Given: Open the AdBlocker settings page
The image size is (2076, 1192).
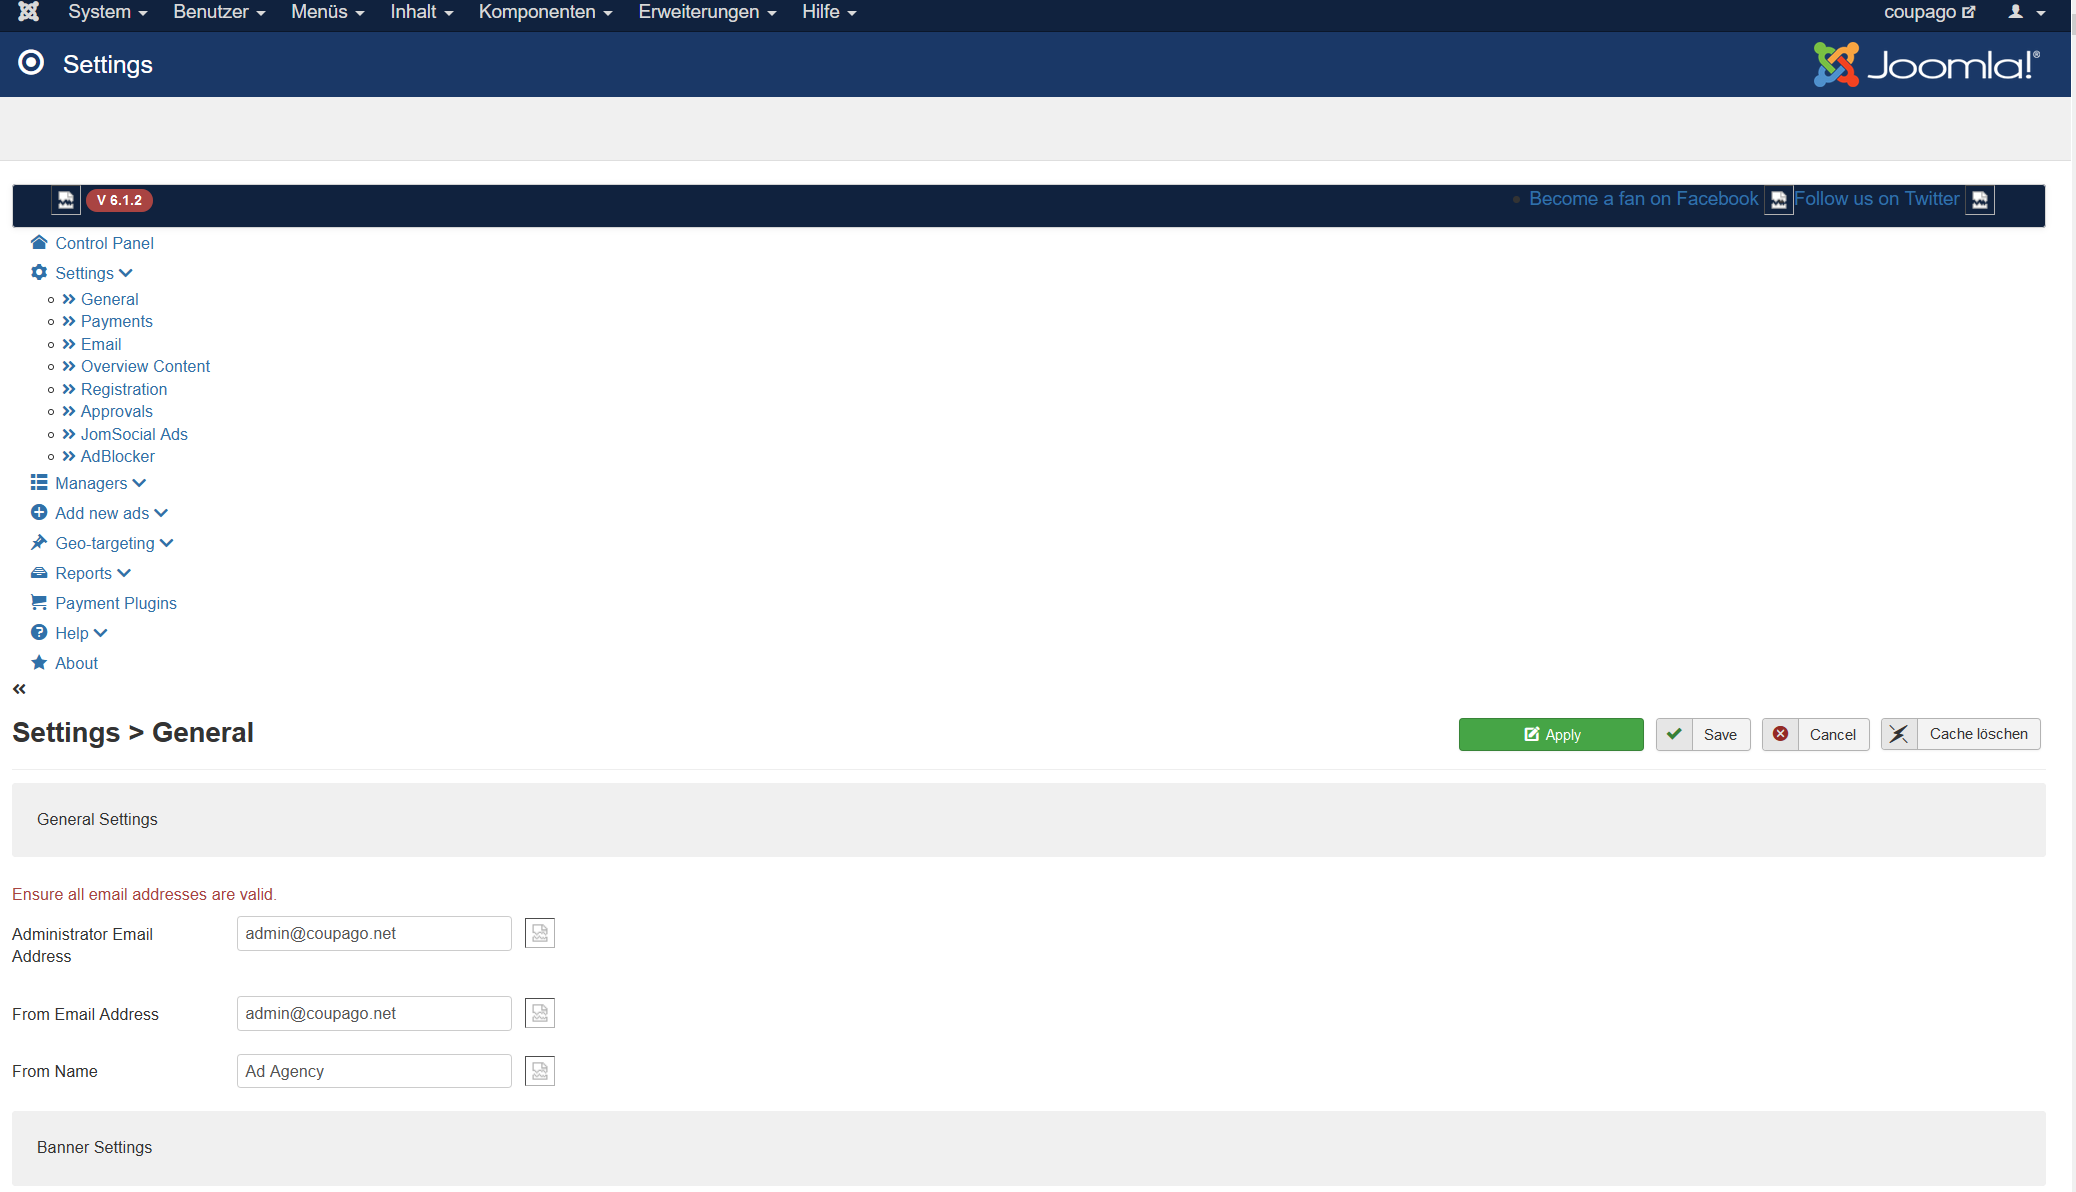Looking at the screenshot, I should pyautogui.click(x=118, y=456).
